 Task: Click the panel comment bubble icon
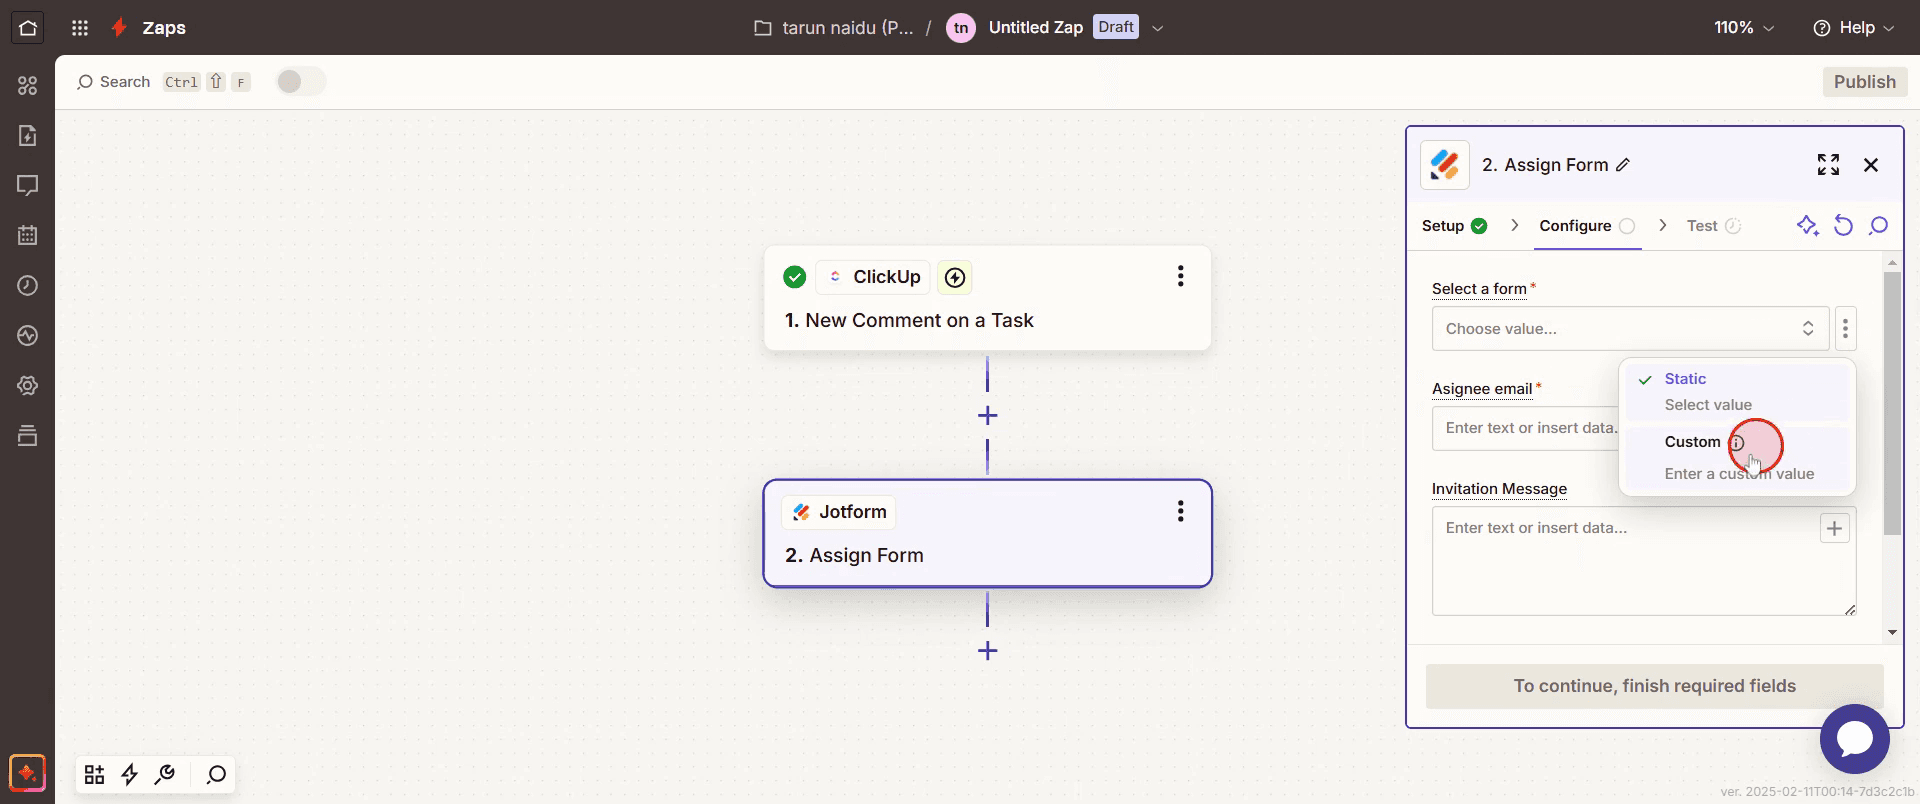point(1879,226)
